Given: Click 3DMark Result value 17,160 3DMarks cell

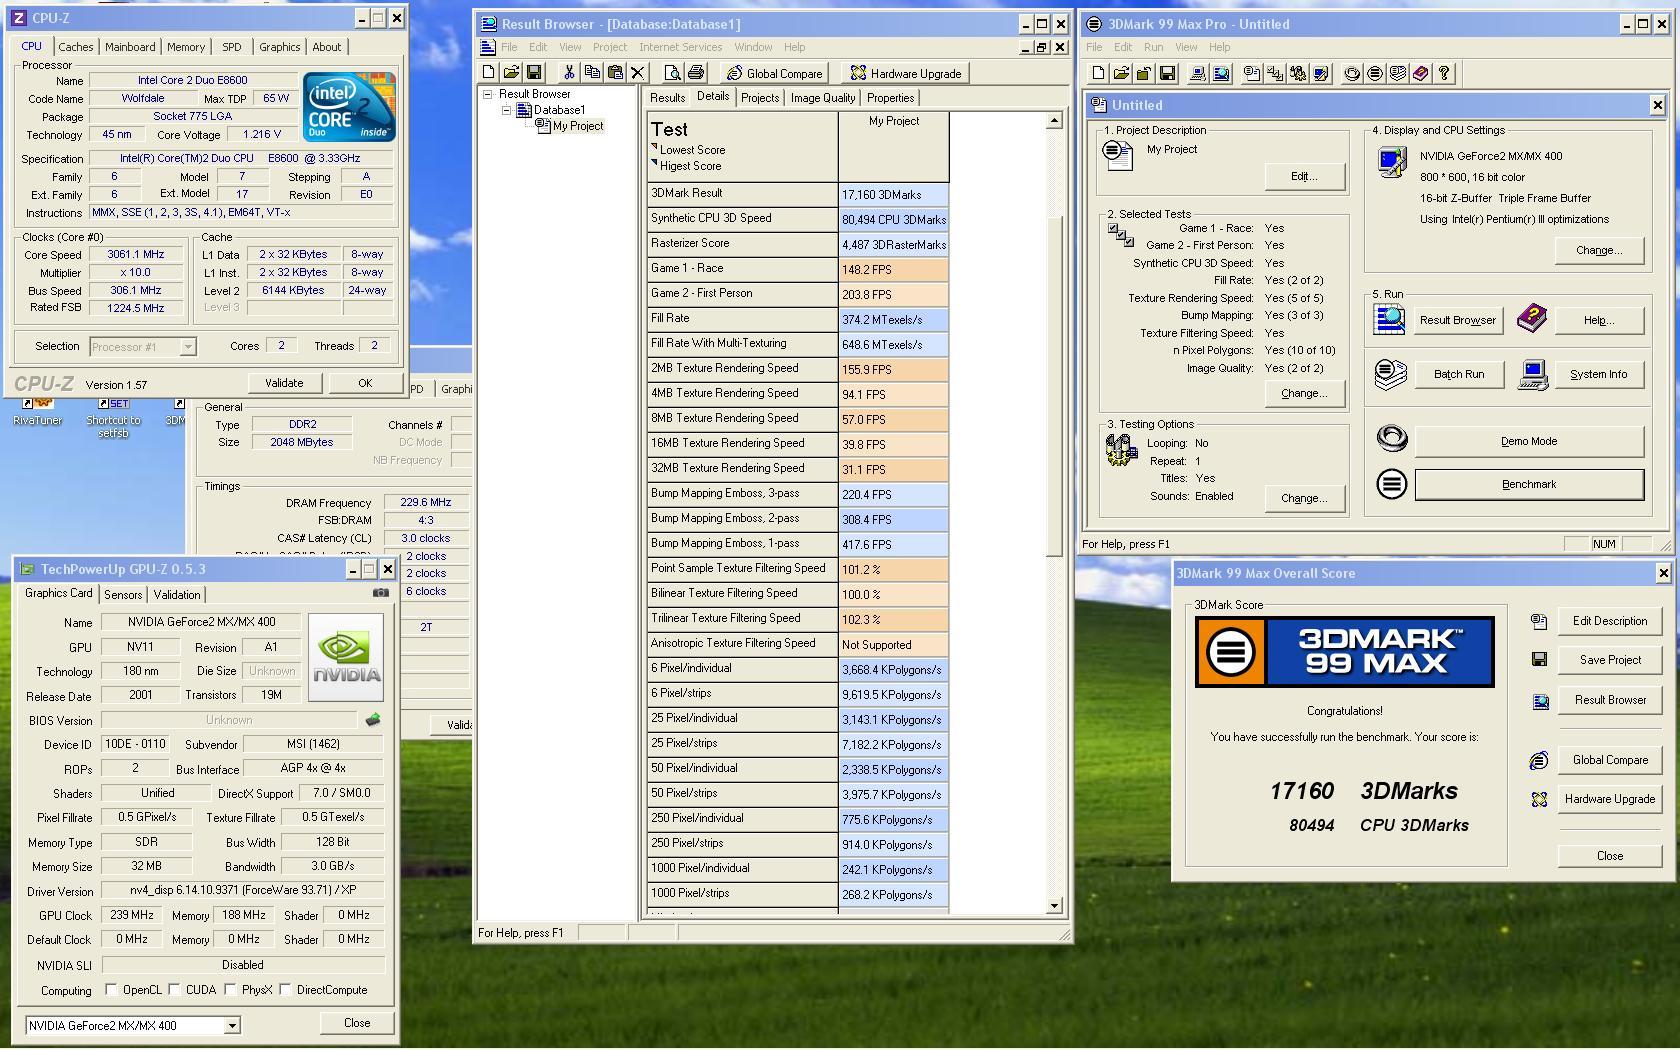Looking at the screenshot, I should (x=893, y=195).
